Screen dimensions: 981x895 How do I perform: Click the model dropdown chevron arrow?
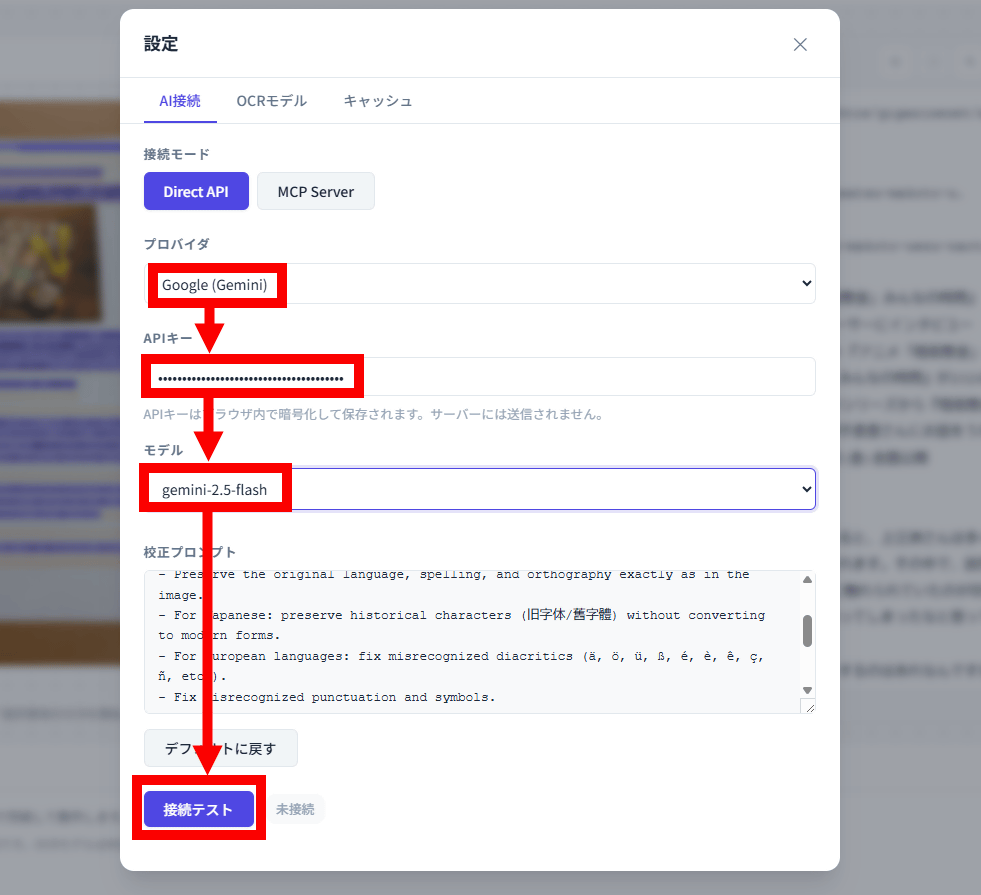[x=806, y=489]
